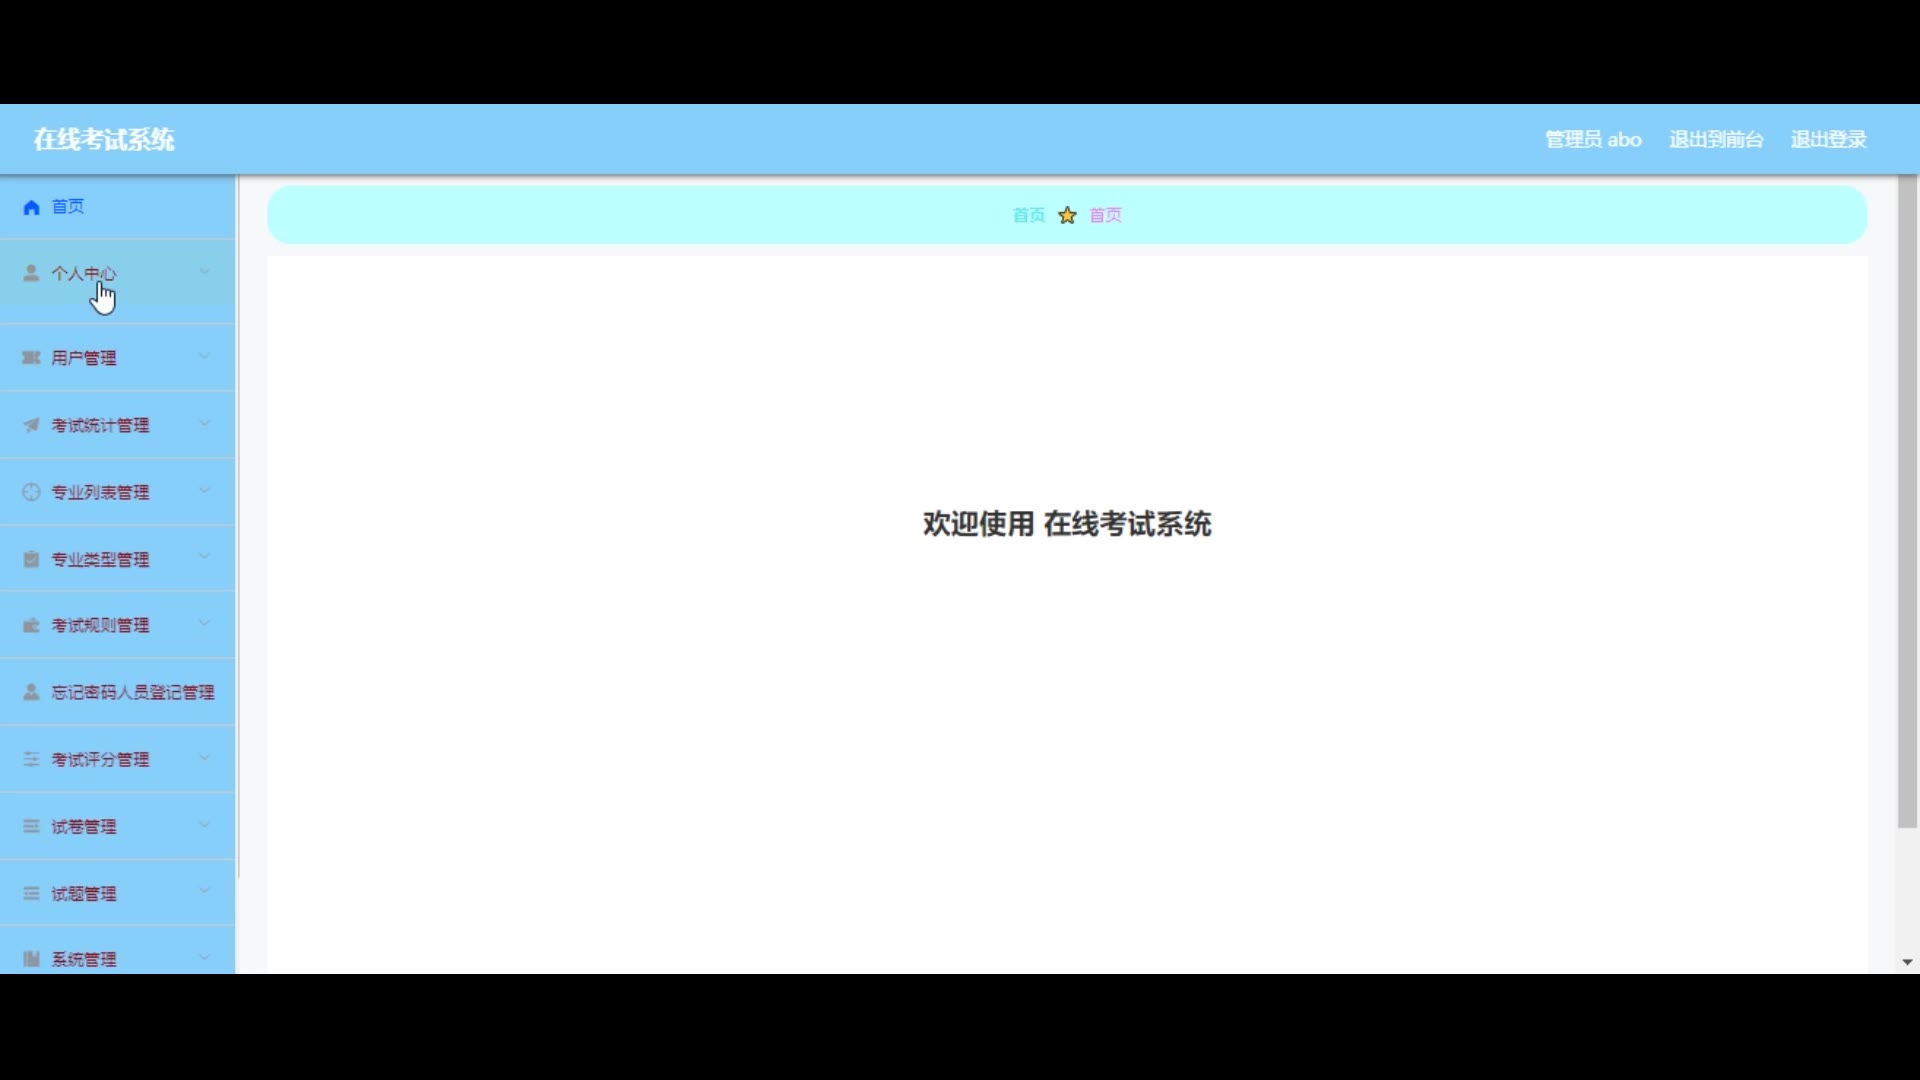Click the star icon in breadcrumb bar
The height and width of the screenshot is (1080, 1920).
tap(1068, 215)
